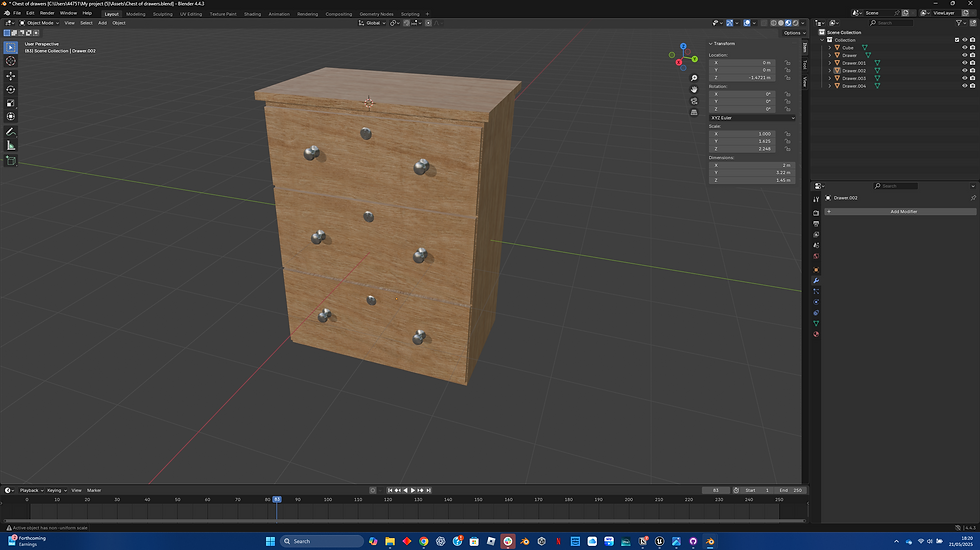
Task: Select the Rotate tool in the toolbar
Action: [x=11, y=89]
